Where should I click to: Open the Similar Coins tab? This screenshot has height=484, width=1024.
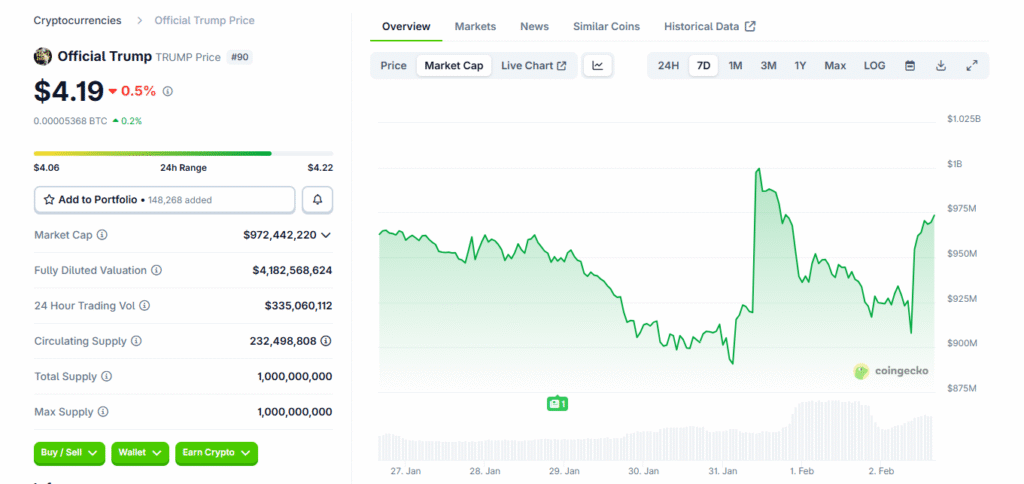[606, 26]
